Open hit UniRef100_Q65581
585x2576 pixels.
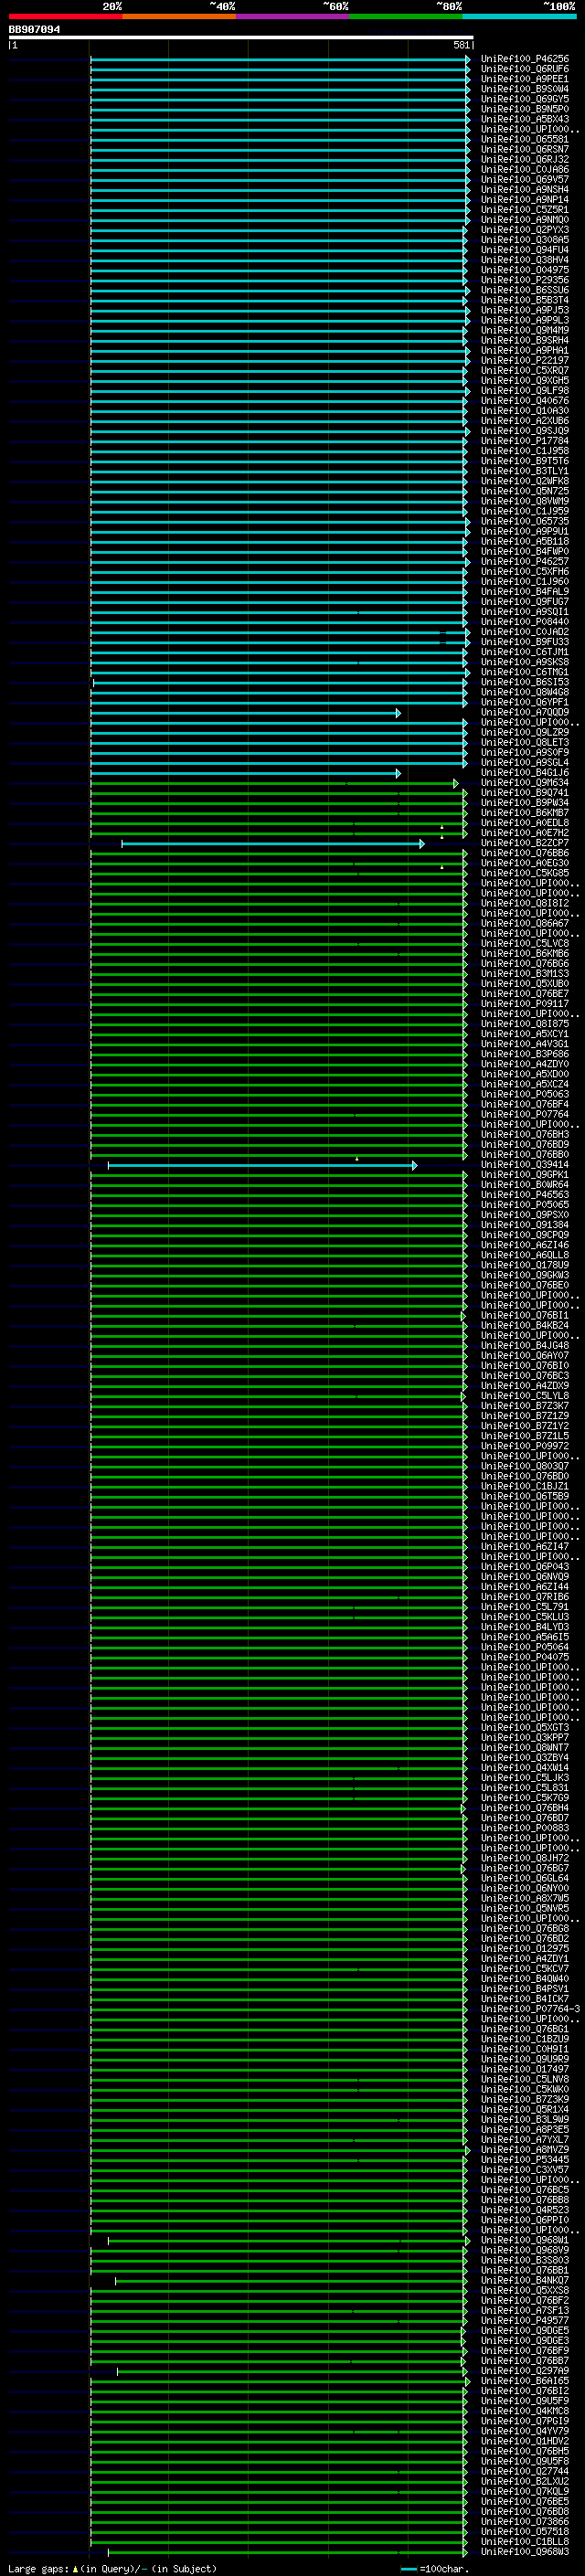coord(525,140)
